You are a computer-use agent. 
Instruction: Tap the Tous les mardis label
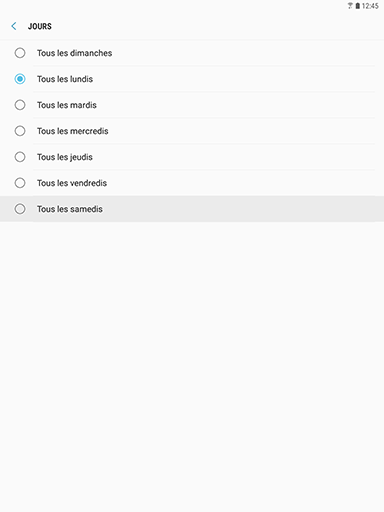(67, 105)
